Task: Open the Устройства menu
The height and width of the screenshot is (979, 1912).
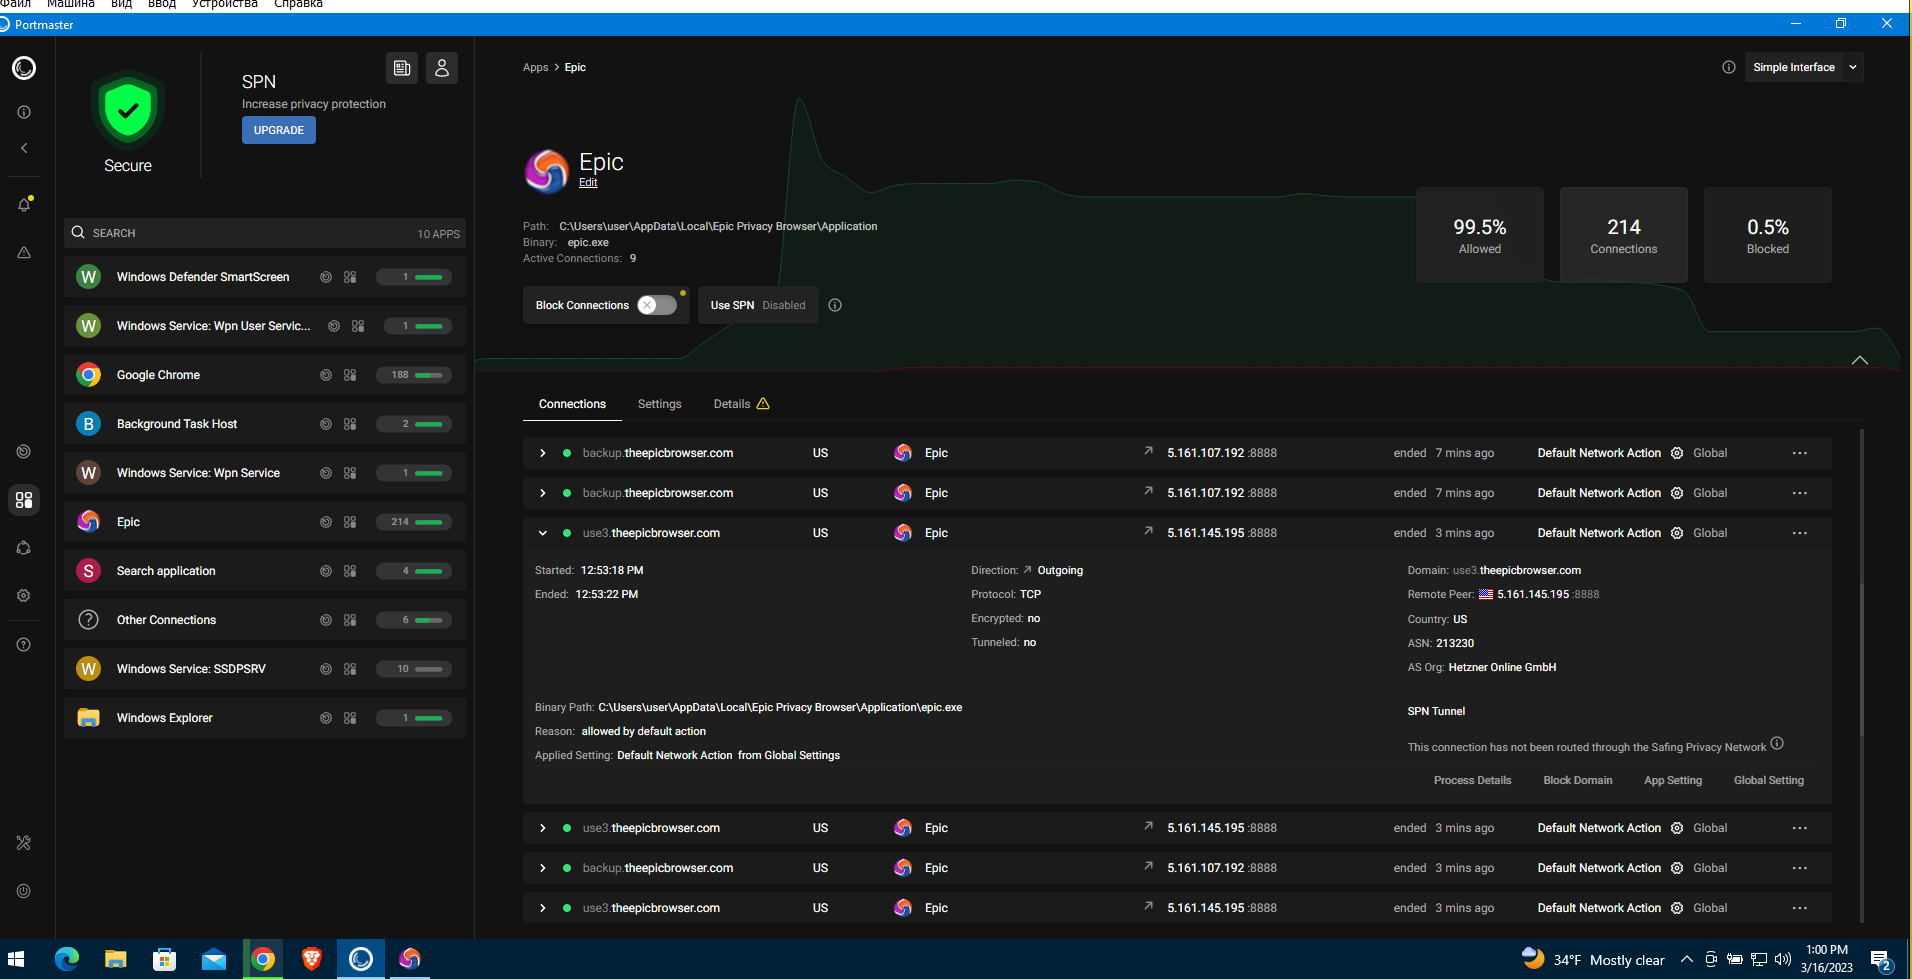Action: point(225,5)
